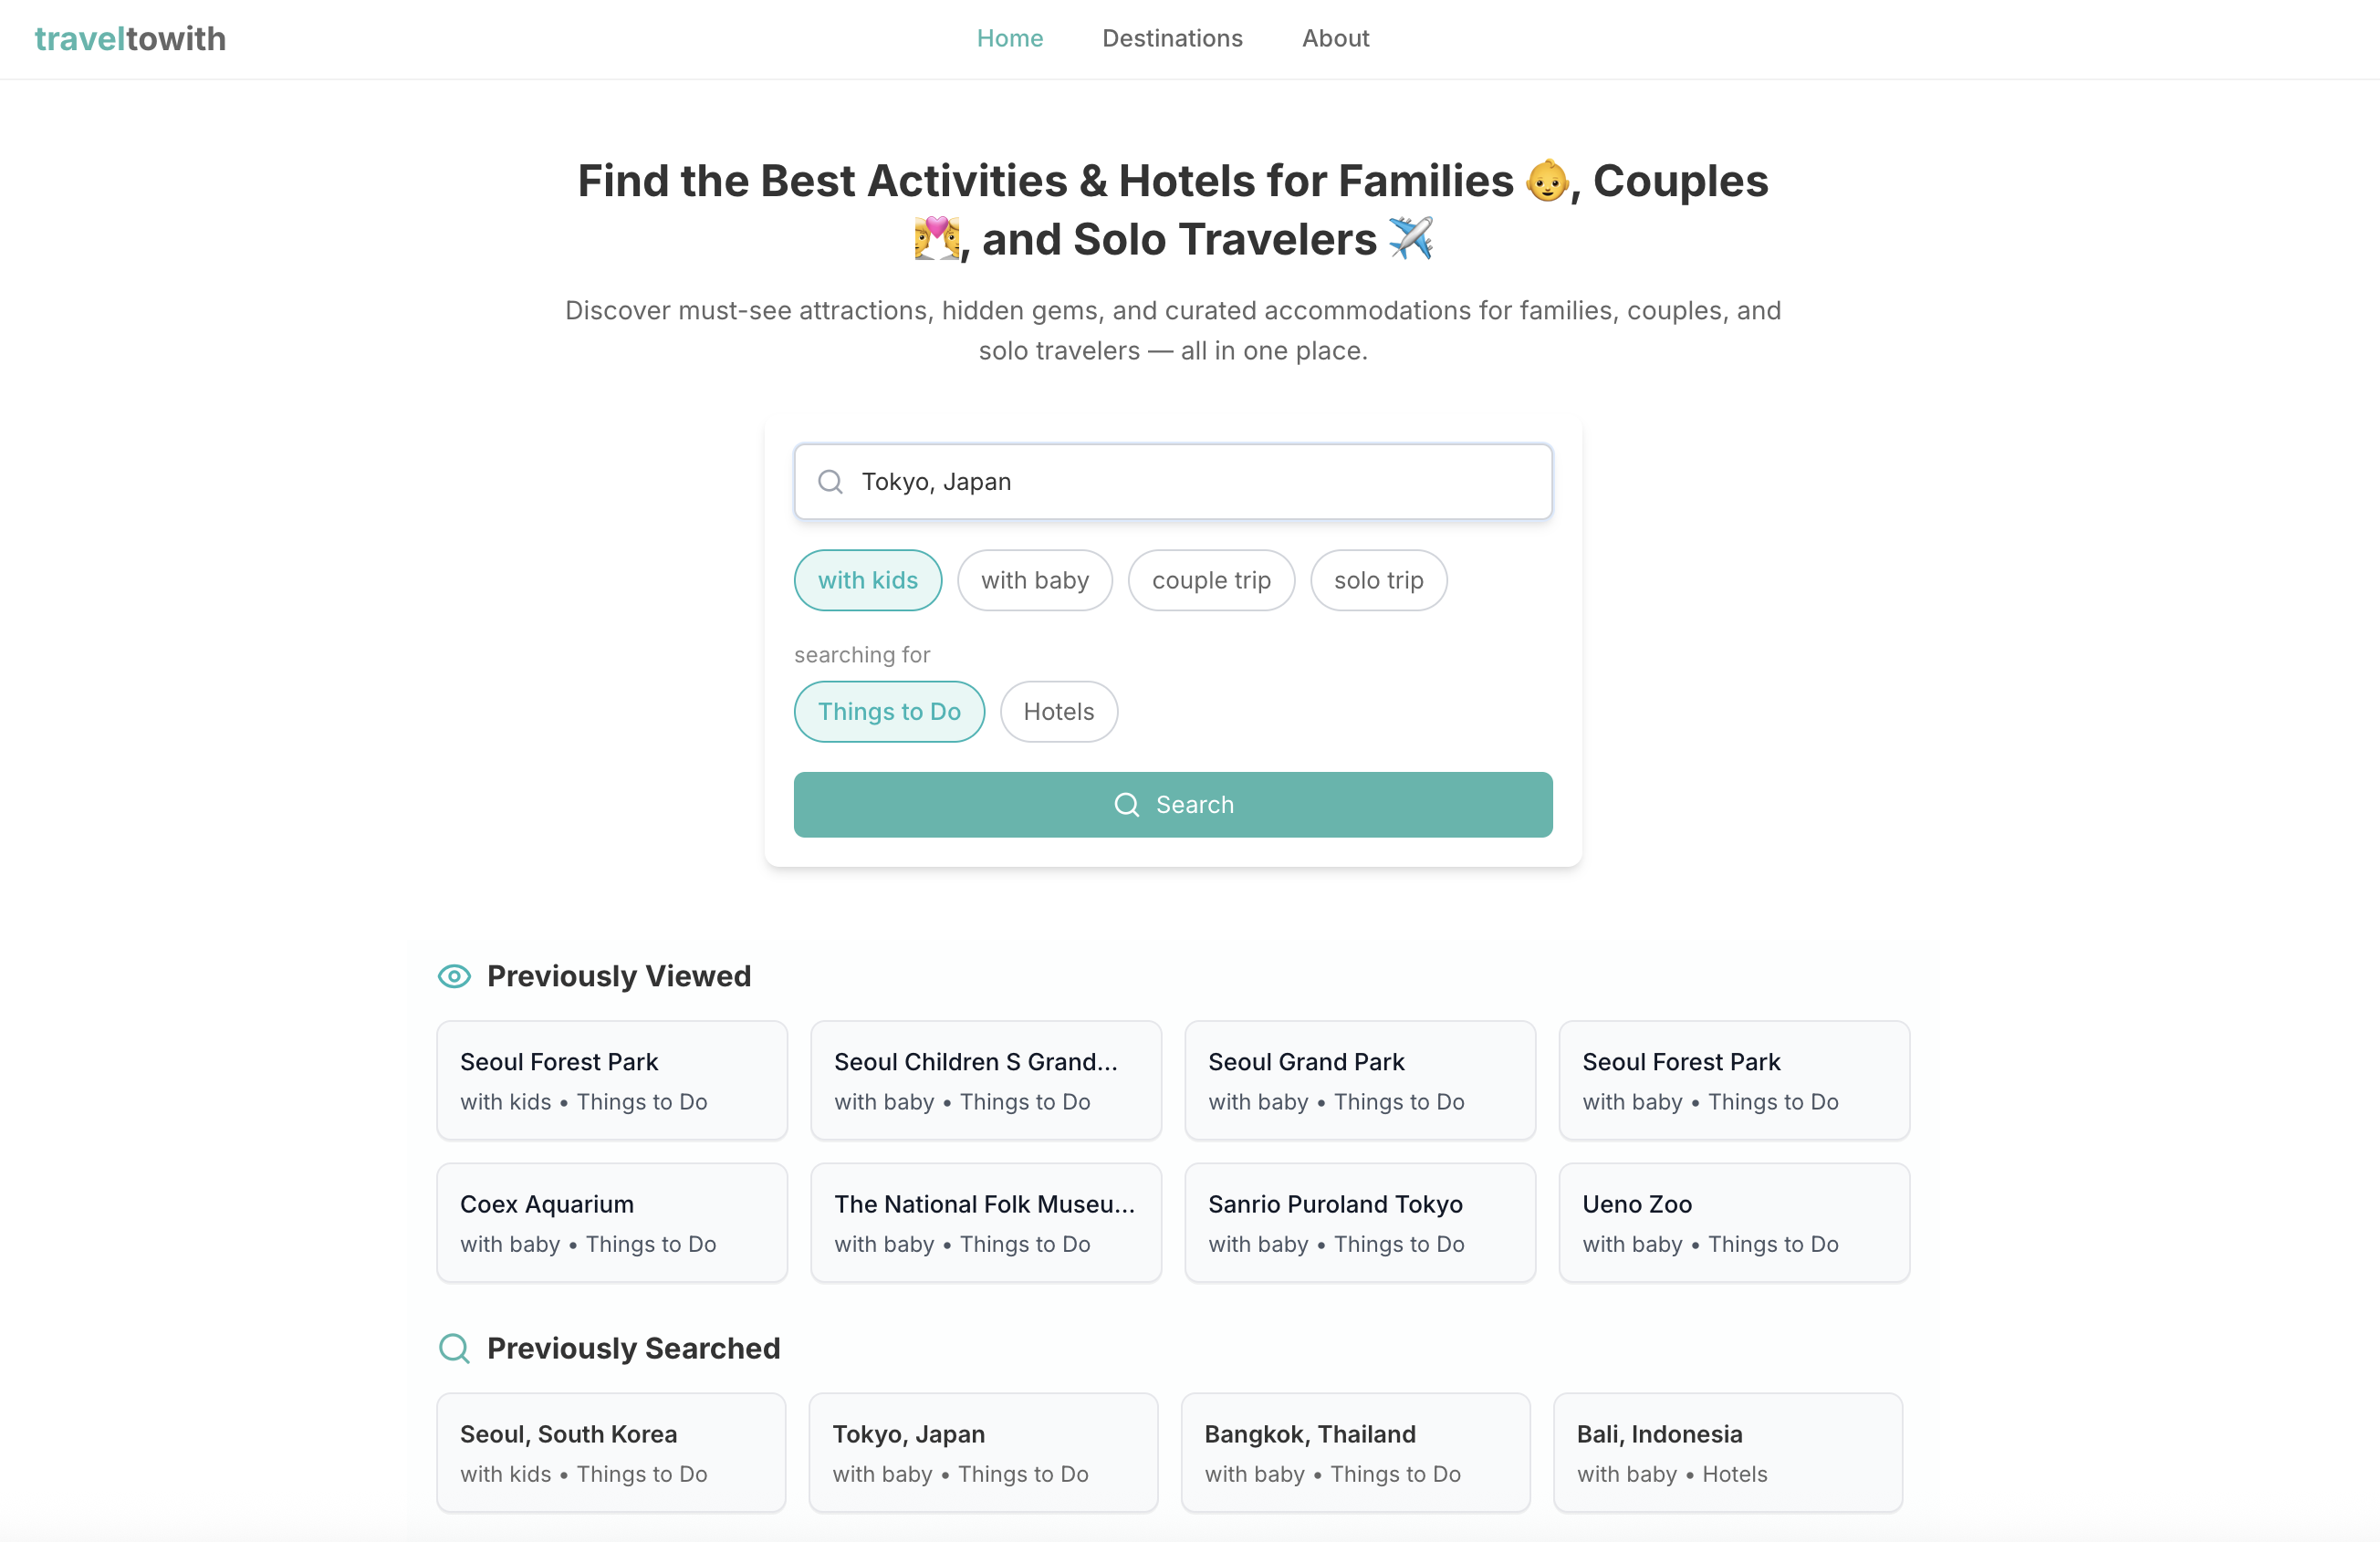Viewport: 2380px width, 1542px height.
Task: Open the Seoul Forest Park viewed card
Action: [x=611, y=1080]
